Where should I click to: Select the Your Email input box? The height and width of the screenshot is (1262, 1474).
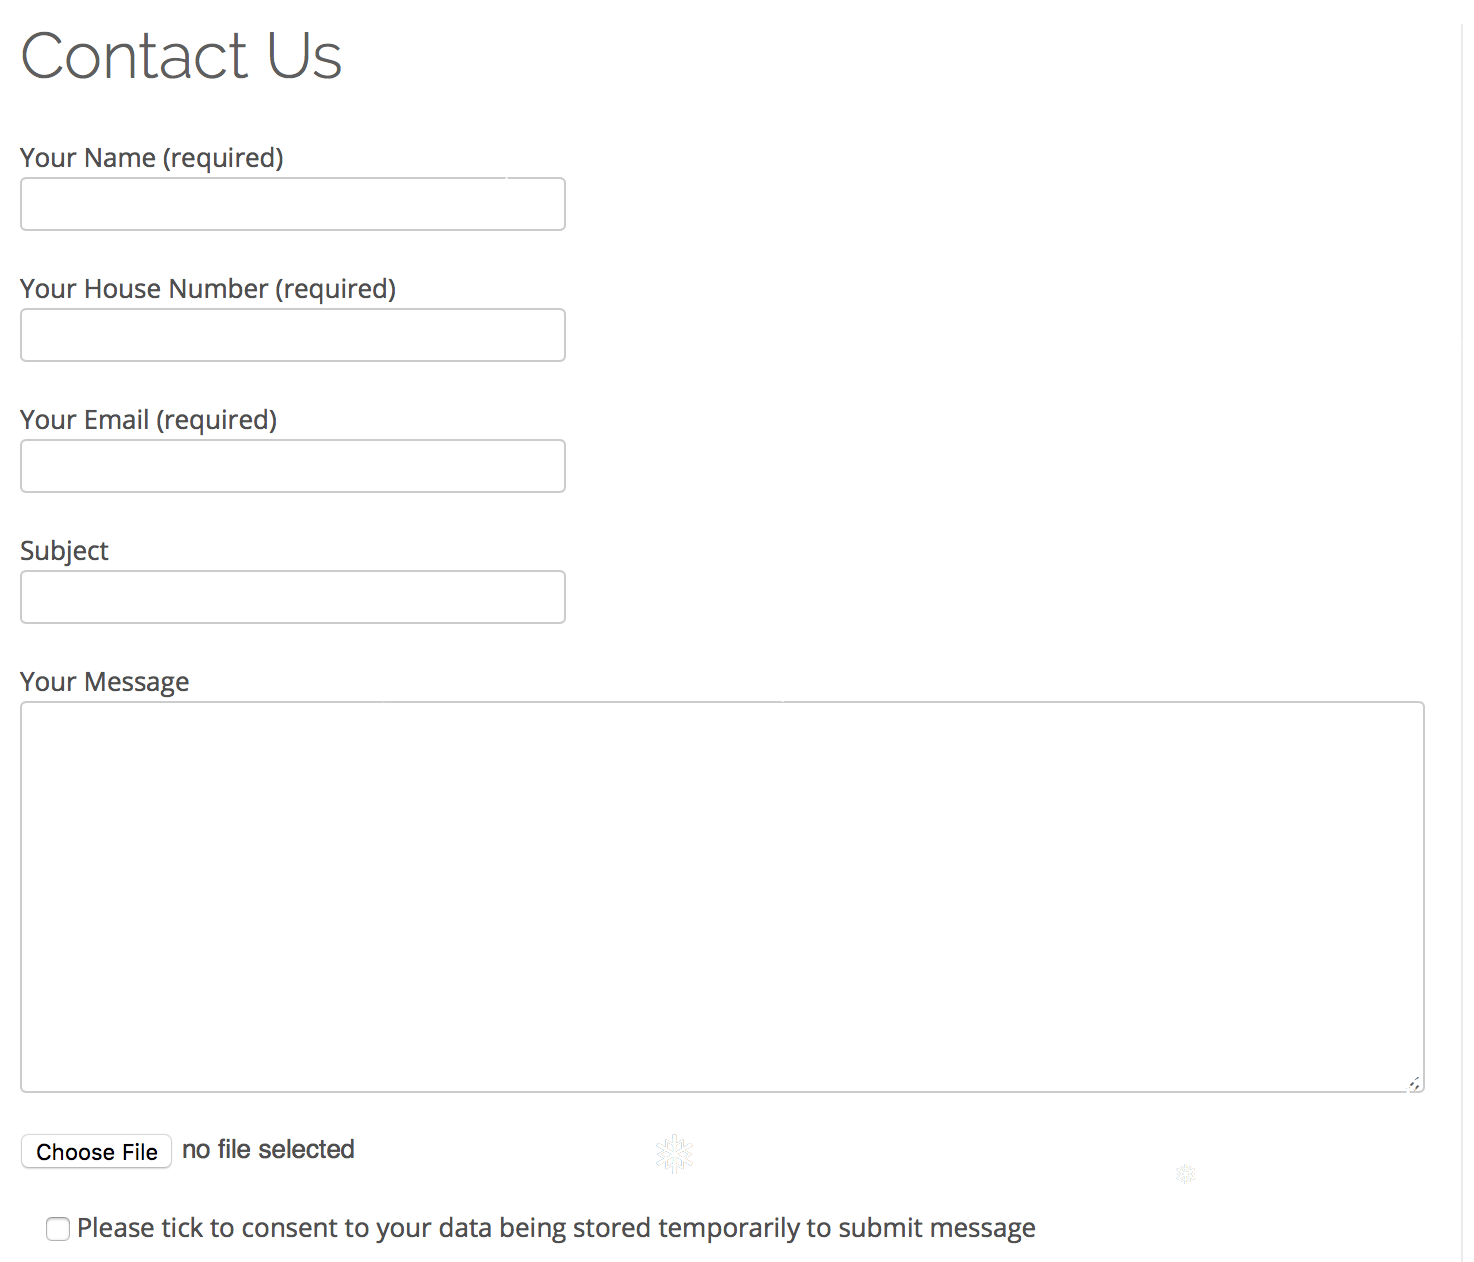point(293,466)
